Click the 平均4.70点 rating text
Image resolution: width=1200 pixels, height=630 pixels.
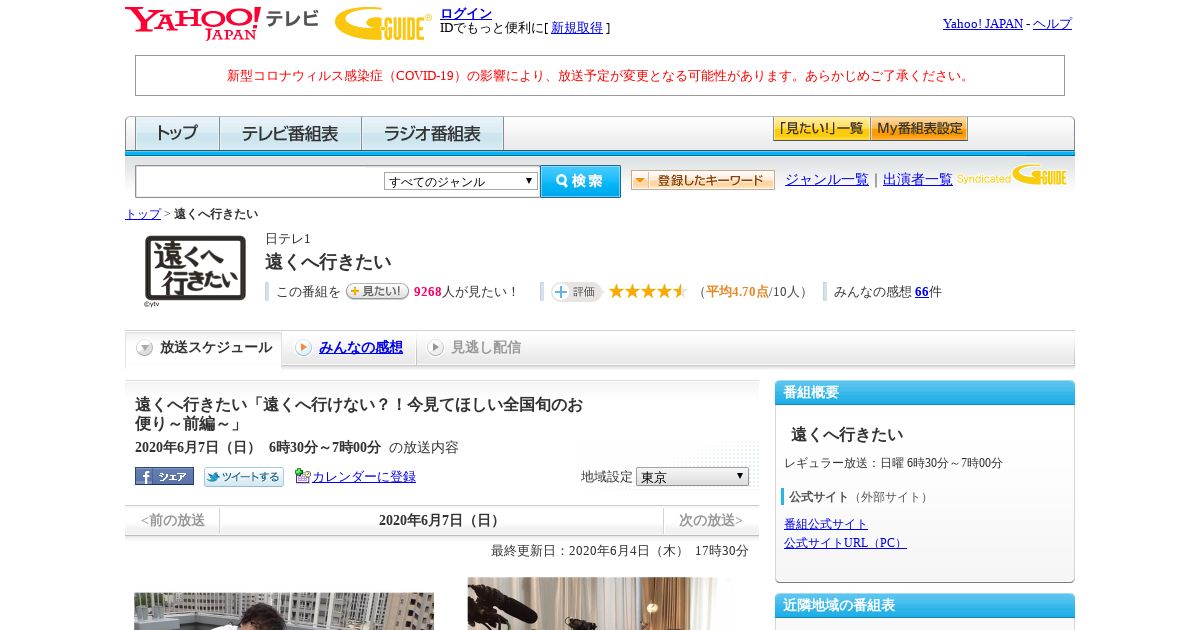point(737,292)
